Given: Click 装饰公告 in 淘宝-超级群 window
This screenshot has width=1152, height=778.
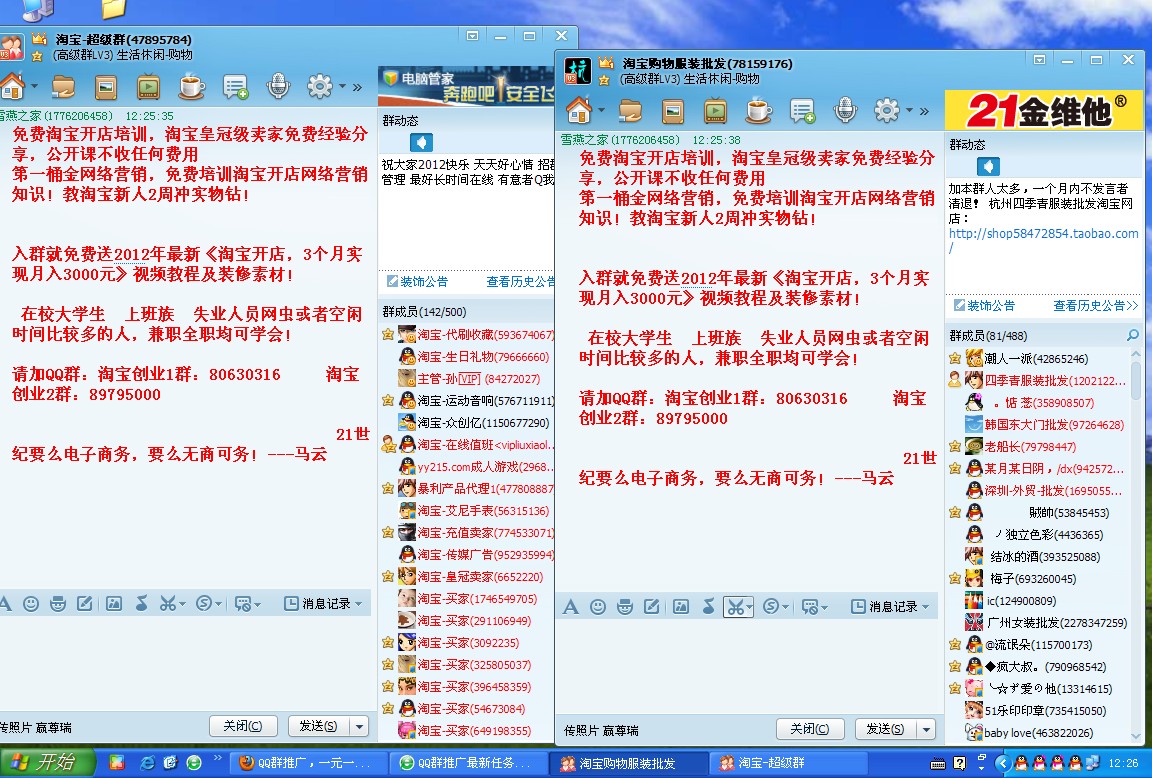Looking at the screenshot, I should click(417, 281).
